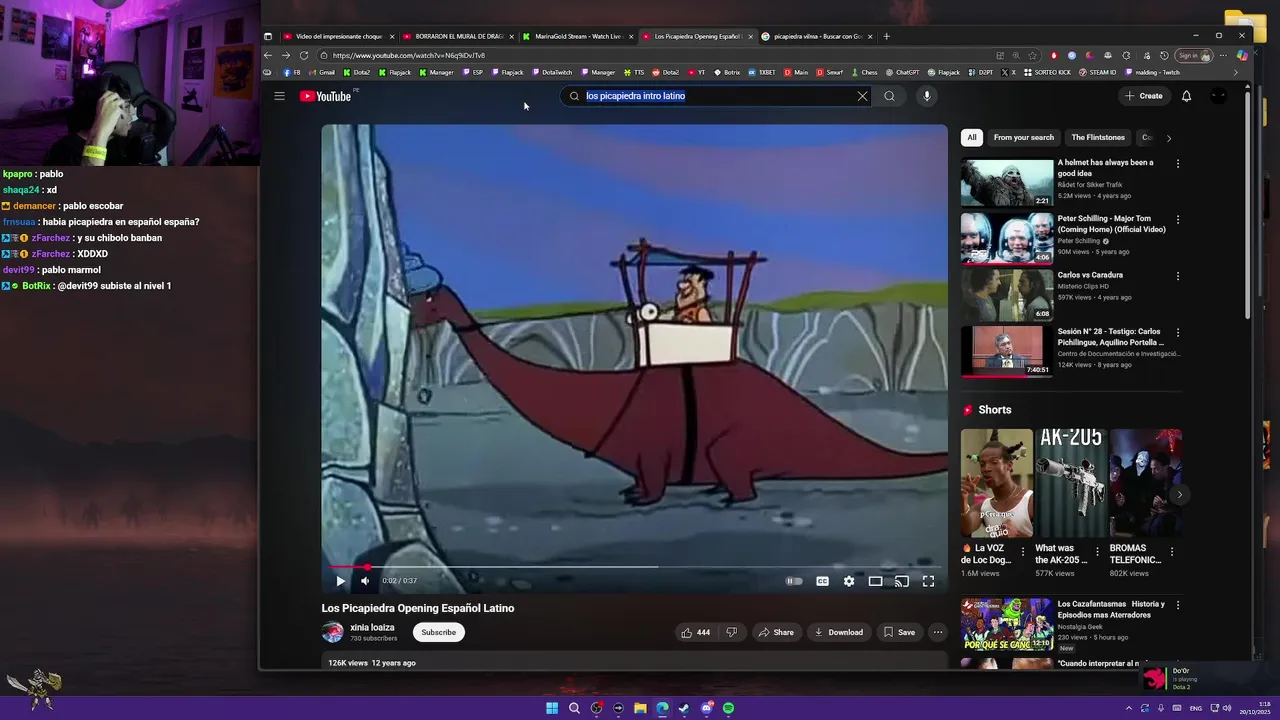This screenshot has height=720, width=1280.
Task: Like the video (444 likes)
Action: [696, 632]
